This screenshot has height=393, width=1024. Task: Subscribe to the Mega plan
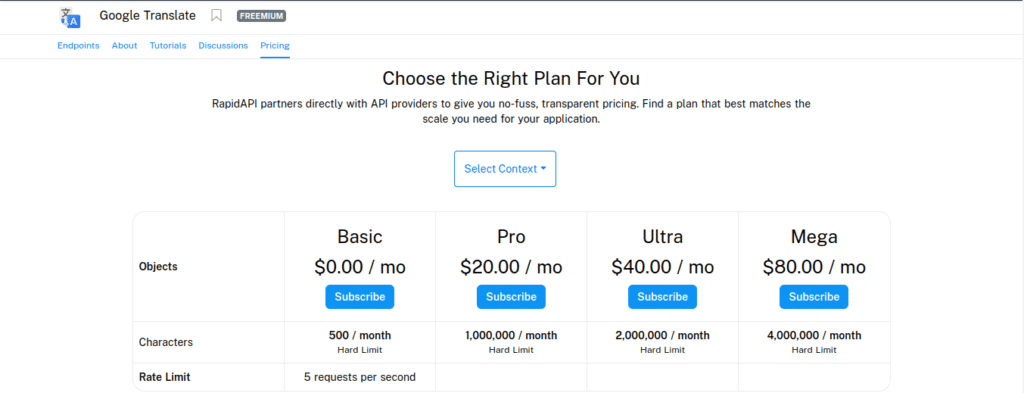pyautogui.click(x=814, y=296)
